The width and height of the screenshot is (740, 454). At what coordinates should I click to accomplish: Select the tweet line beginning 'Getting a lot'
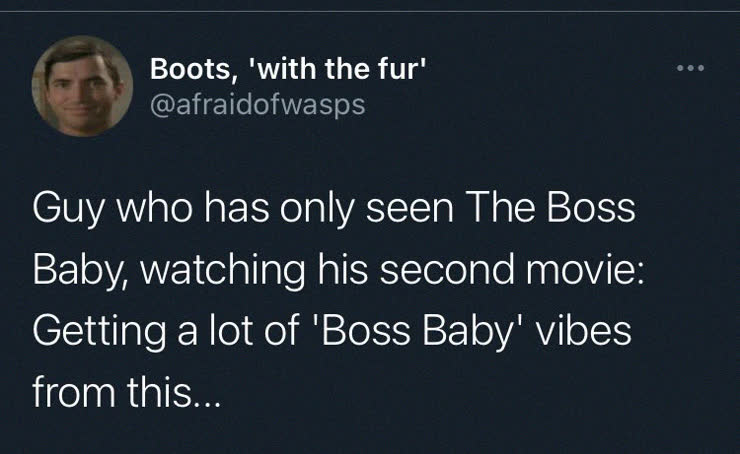click(332, 331)
